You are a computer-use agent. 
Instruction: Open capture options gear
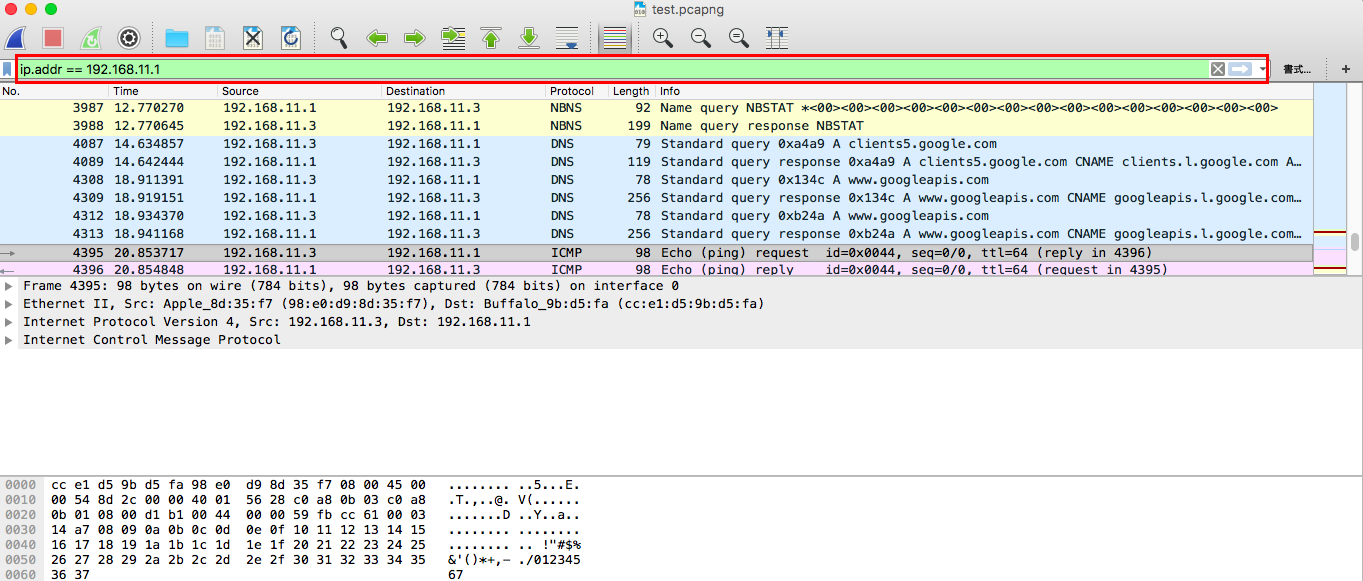[129, 39]
